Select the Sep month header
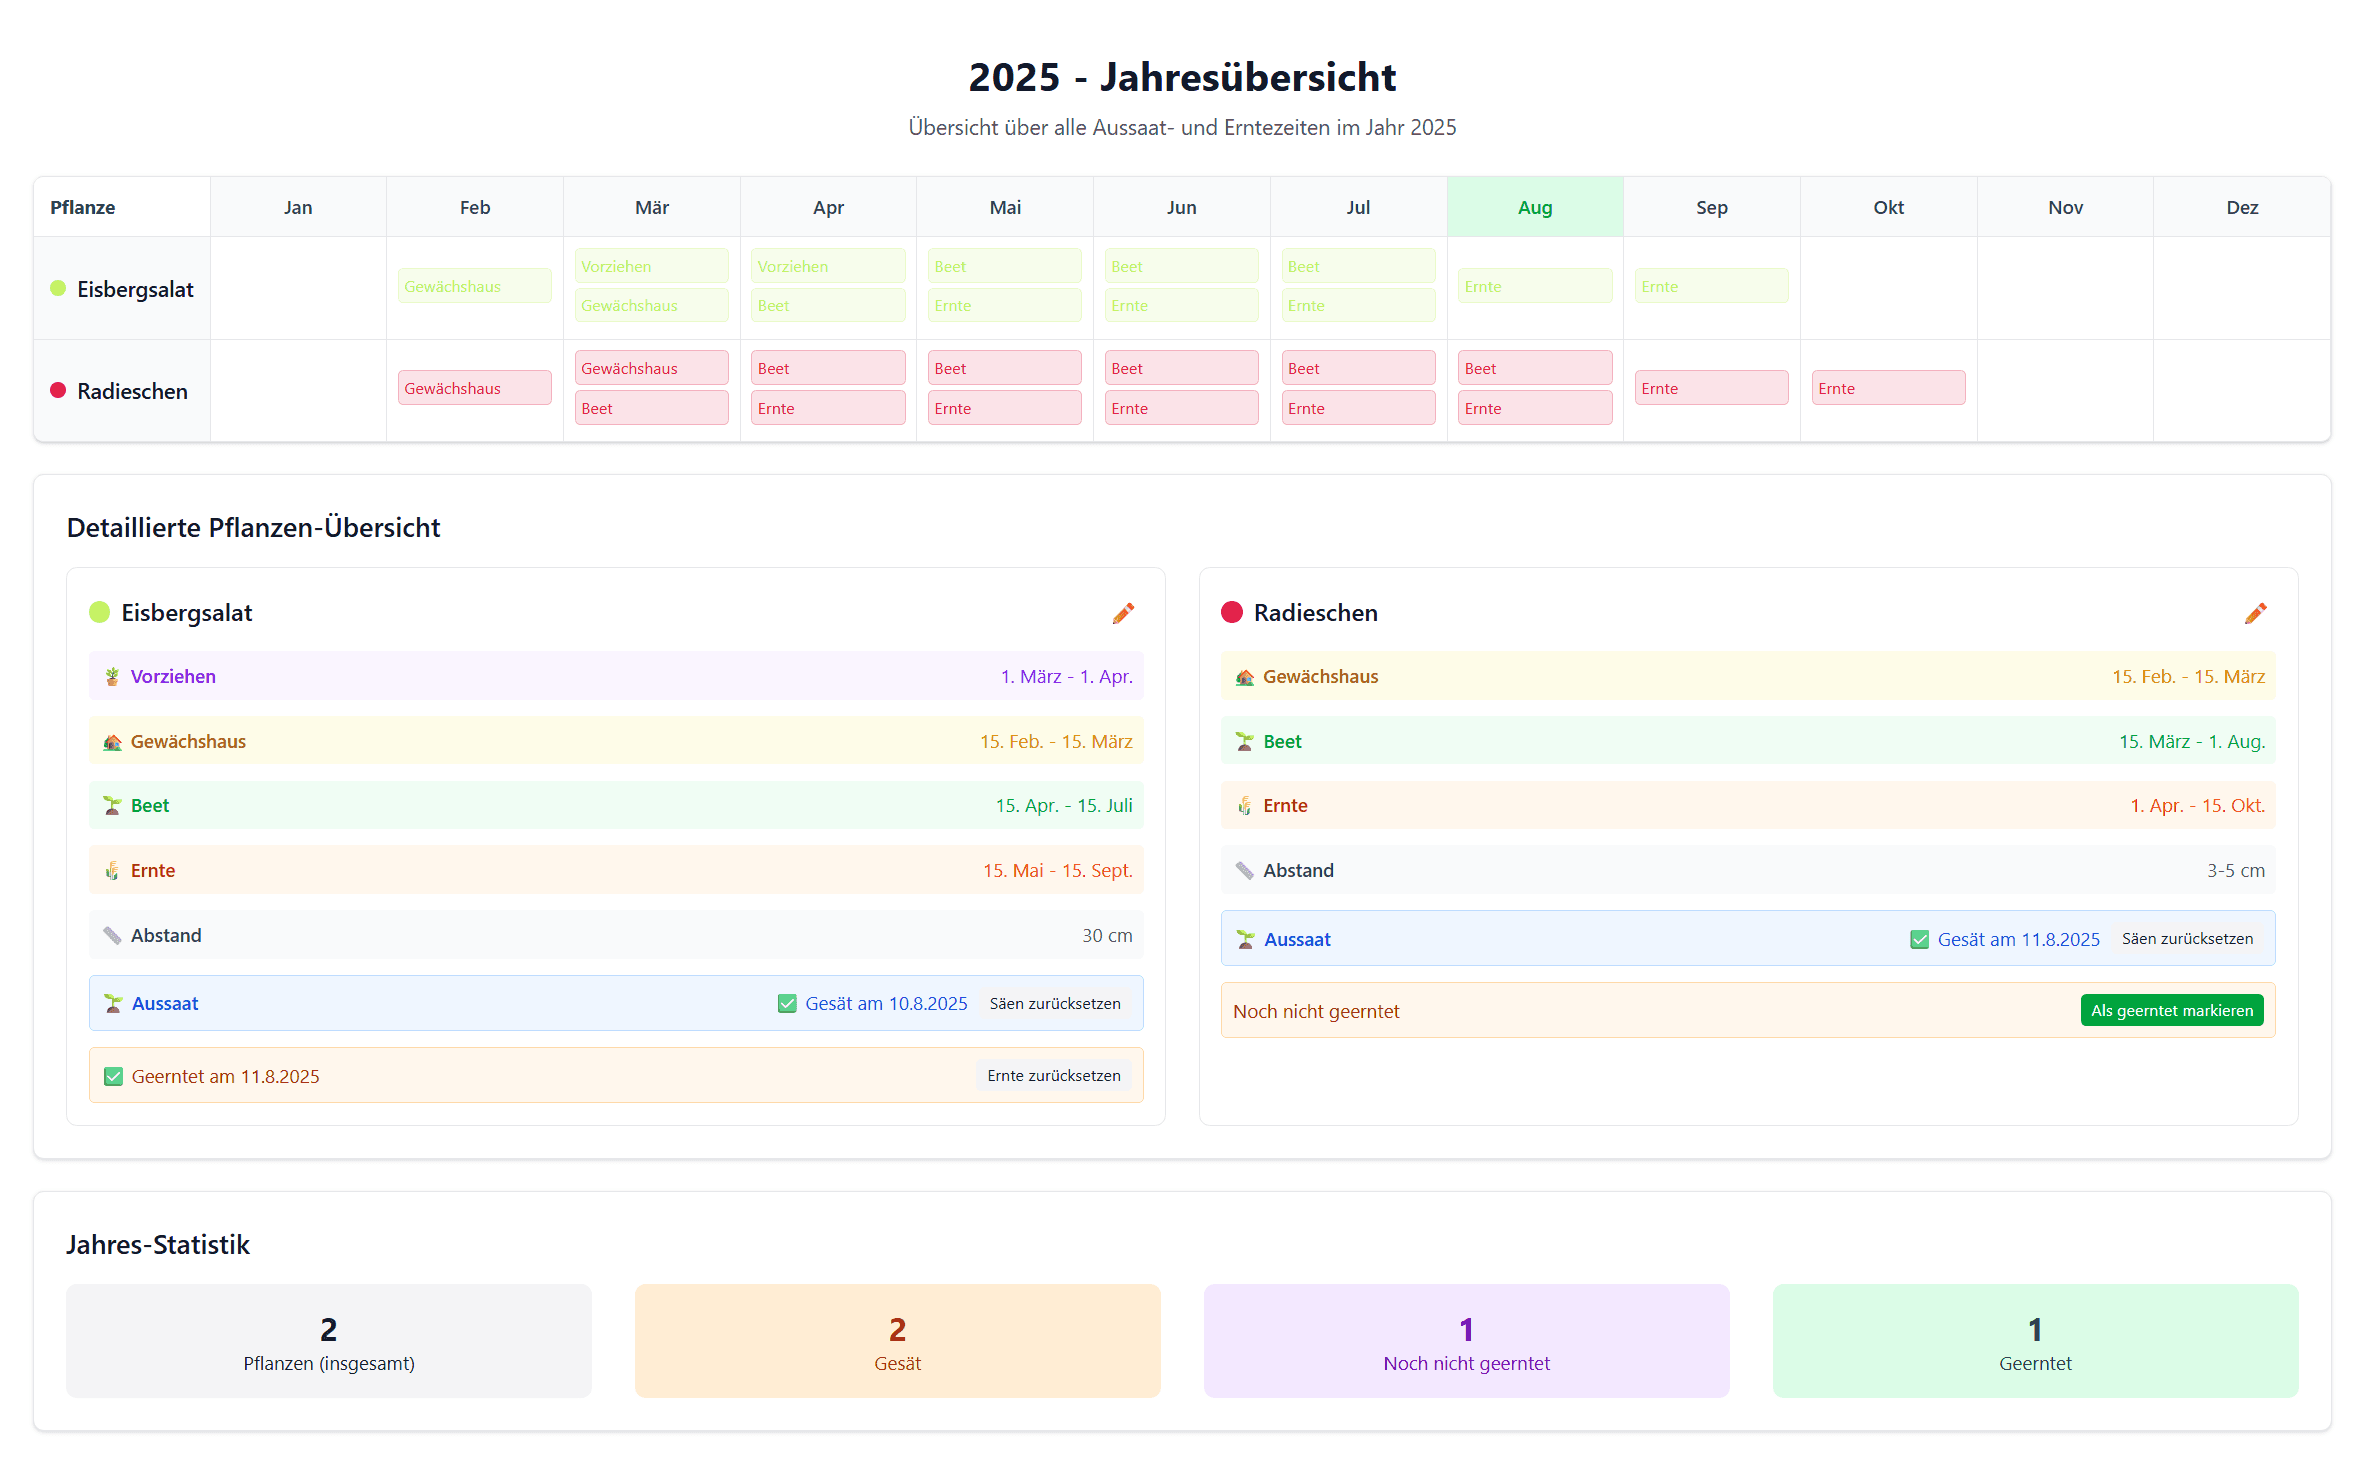 pyautogui.click(x=1711, y=207)
